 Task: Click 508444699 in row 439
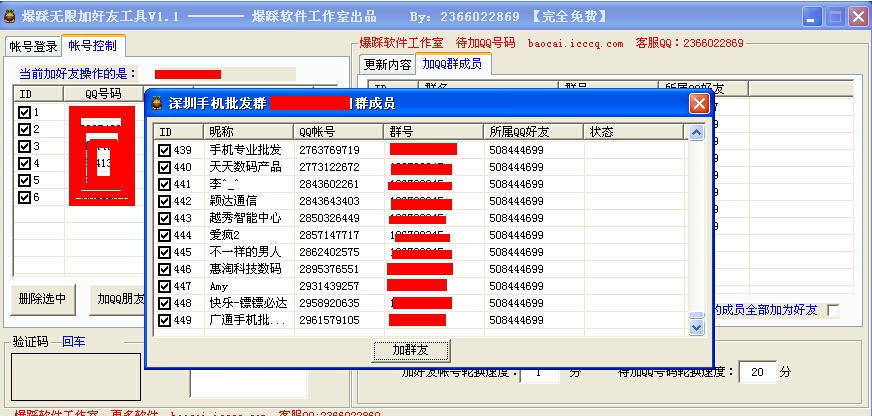(x=517, y=150)
